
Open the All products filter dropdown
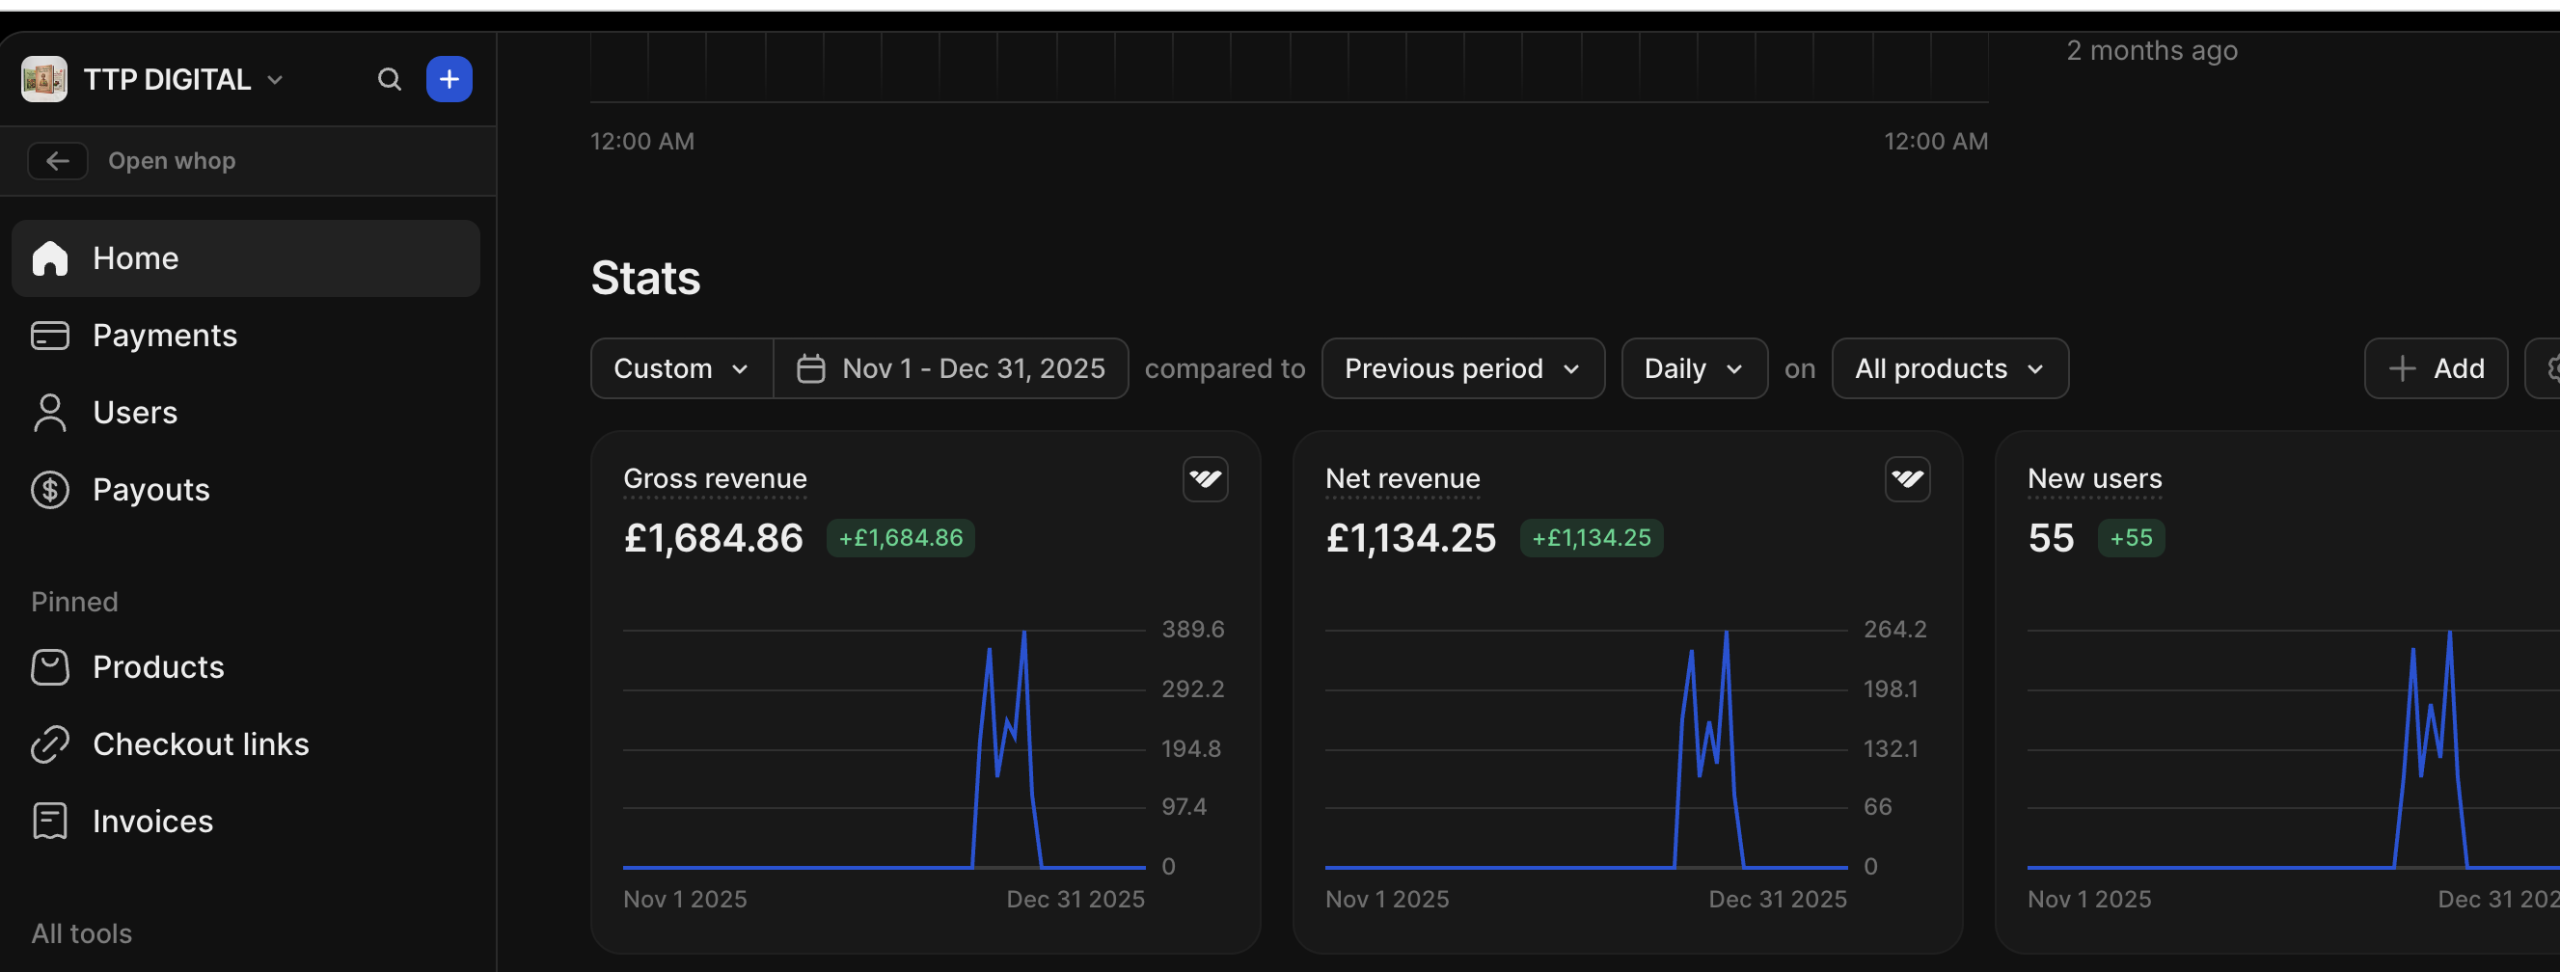click(x=1948, y=368)
